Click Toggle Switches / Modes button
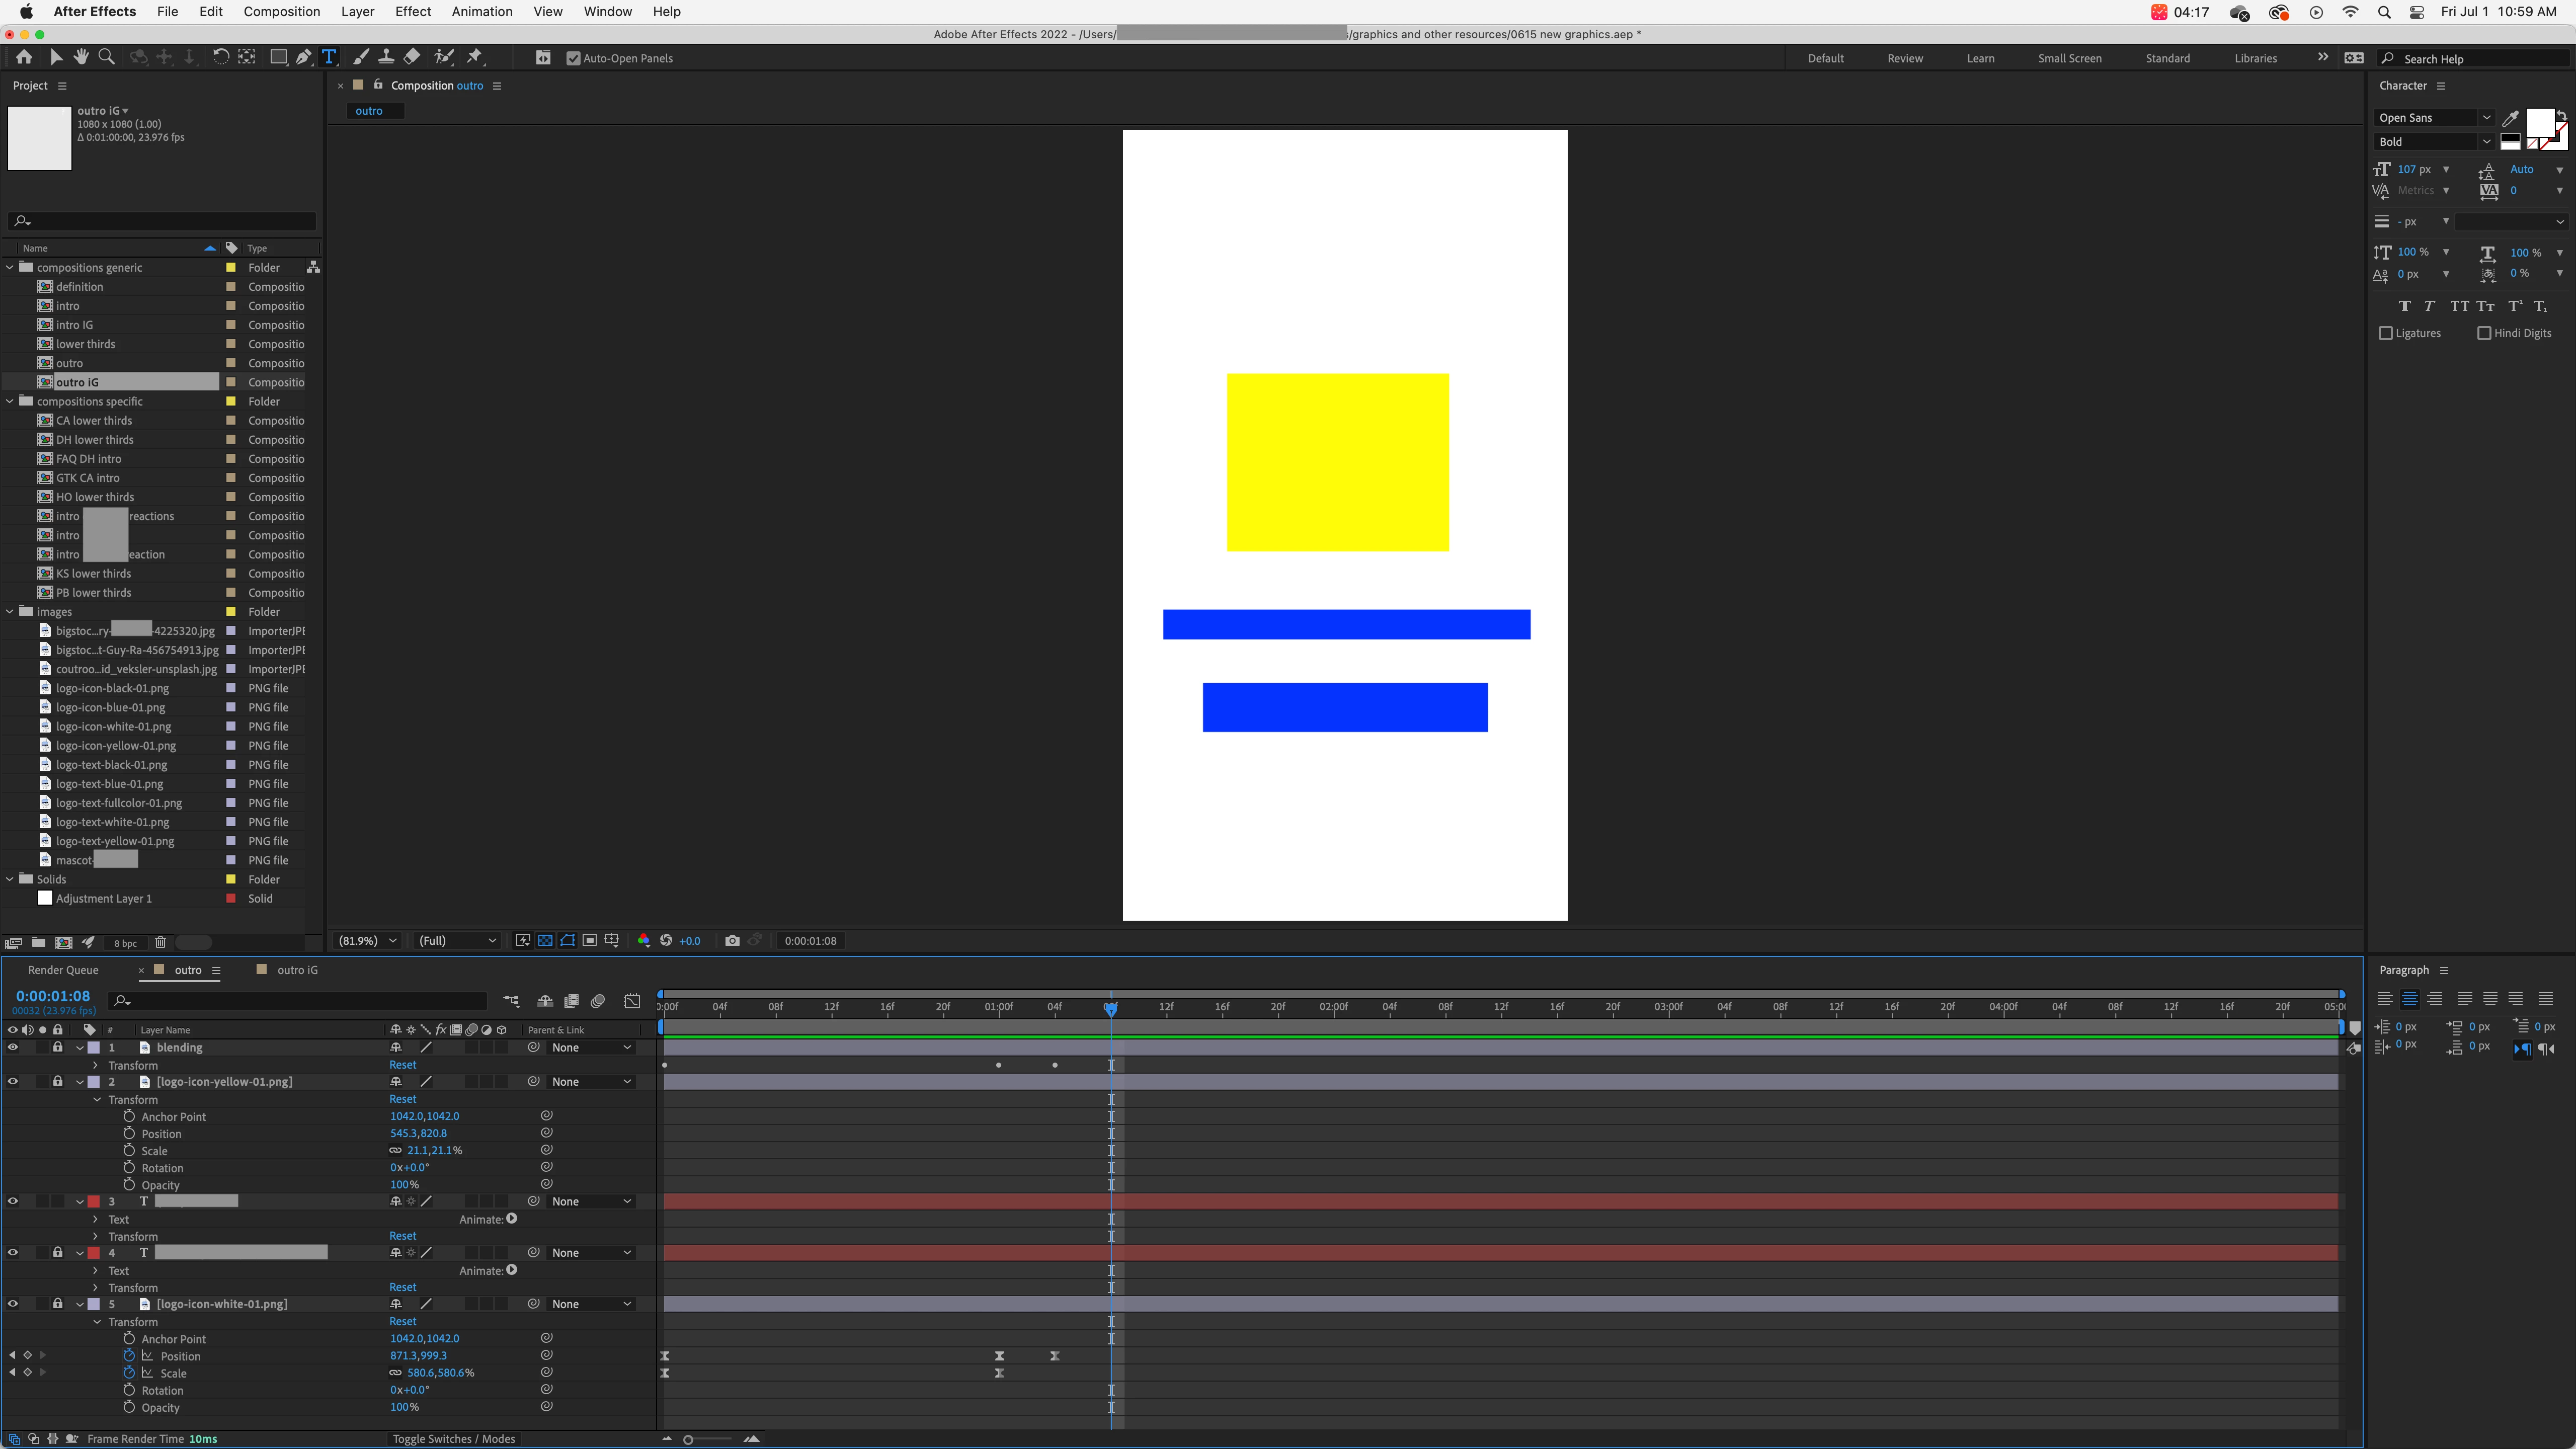This screenshot has height=1449, width=2576. pos(453,1439)
